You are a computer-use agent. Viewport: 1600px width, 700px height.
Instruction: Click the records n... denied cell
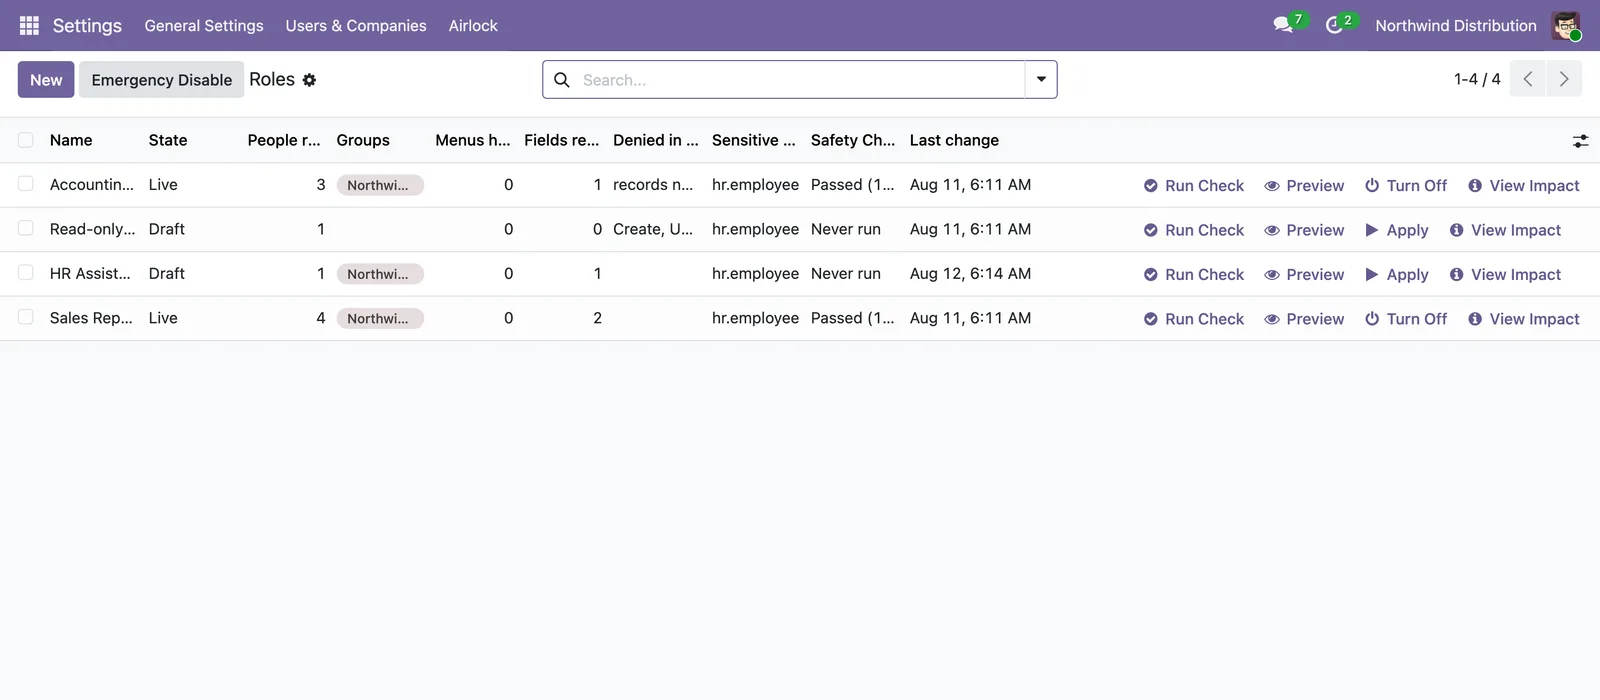pyautogui.click(x=653, y=184)
